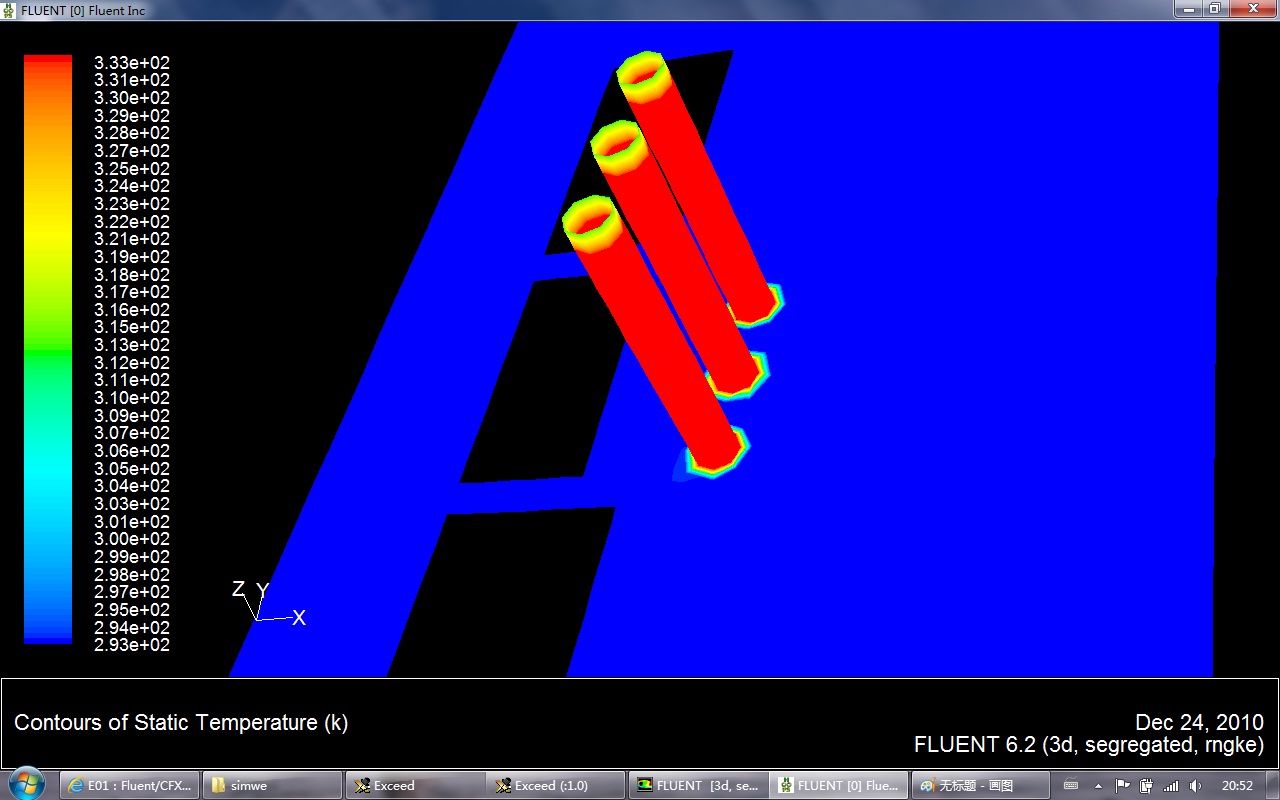Viewport: 1280px width, 800px height.
Task: Show hidden system tray icons
Action: [1098, 786]
